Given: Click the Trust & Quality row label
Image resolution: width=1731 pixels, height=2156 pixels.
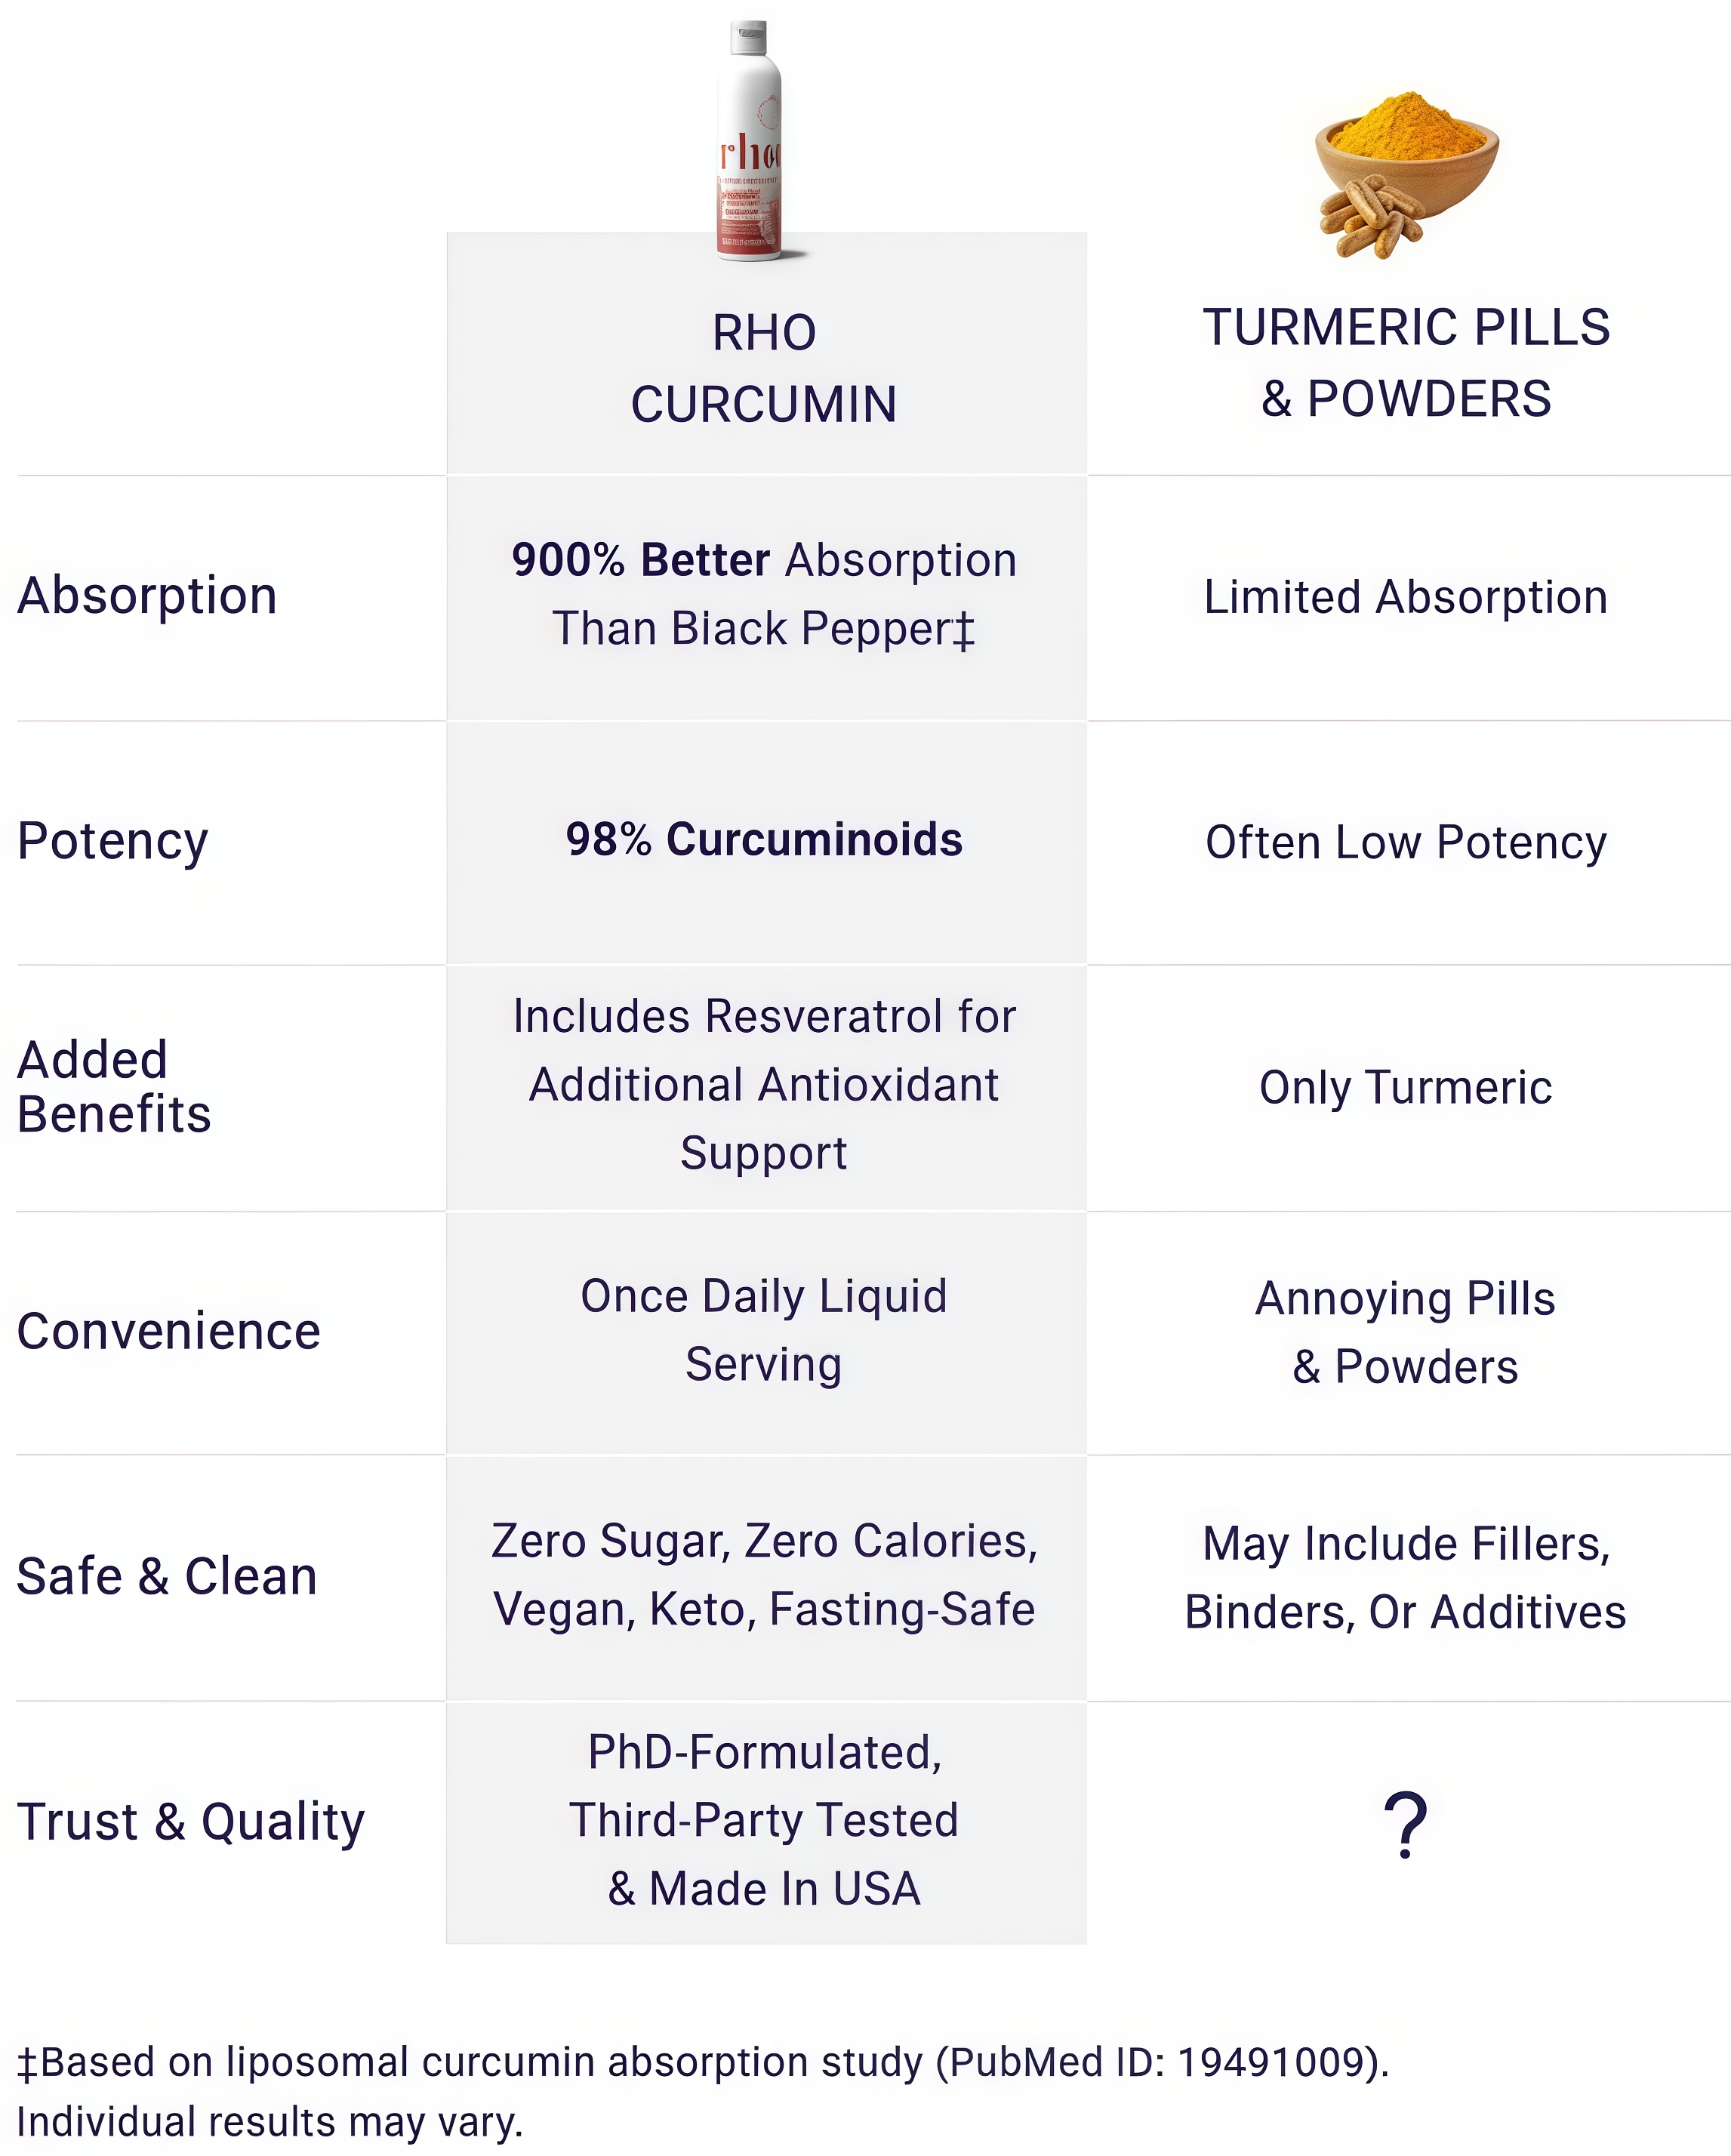Looking at the screenshot, I should pos(191,1821).
